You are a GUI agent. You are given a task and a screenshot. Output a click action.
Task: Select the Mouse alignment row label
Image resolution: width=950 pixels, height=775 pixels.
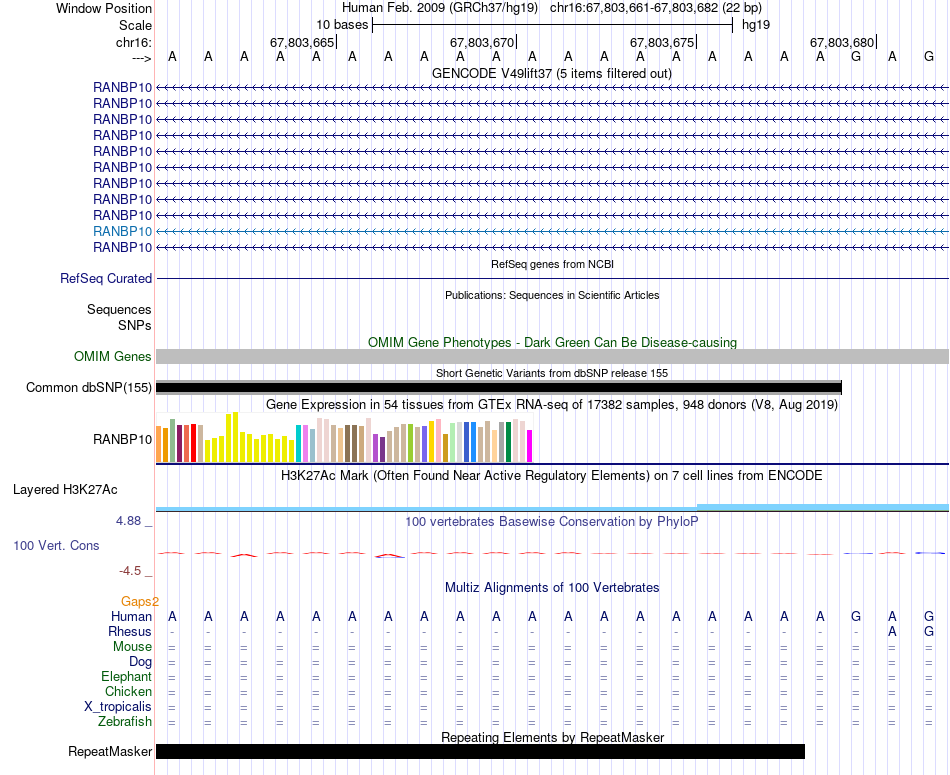click(132, 647)
